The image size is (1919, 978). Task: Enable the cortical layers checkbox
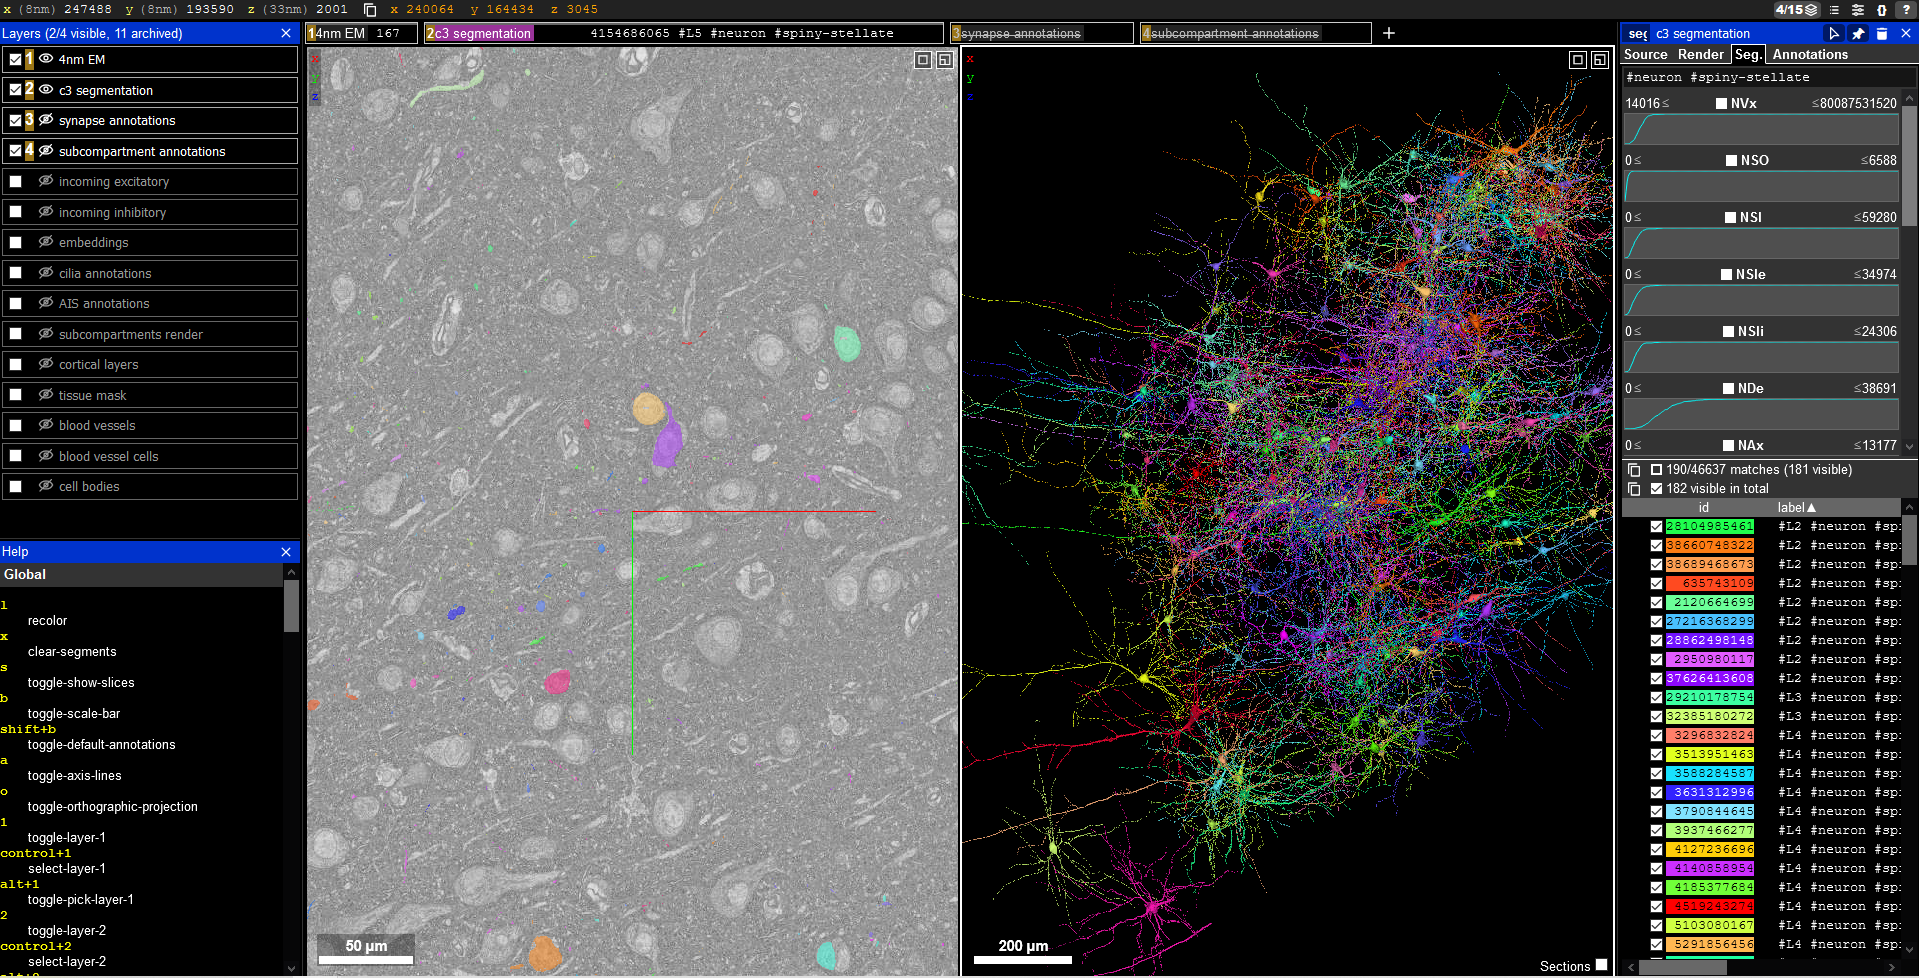point(16,365)
